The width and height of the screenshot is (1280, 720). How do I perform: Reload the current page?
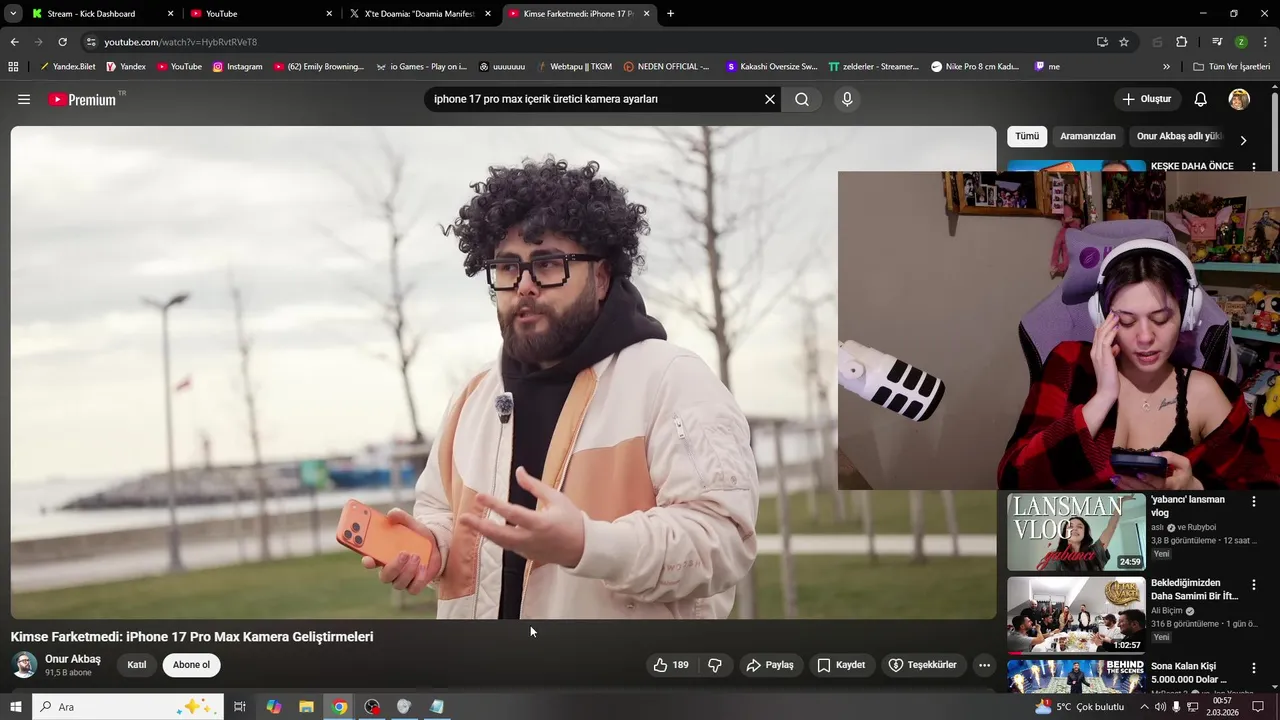62,42
